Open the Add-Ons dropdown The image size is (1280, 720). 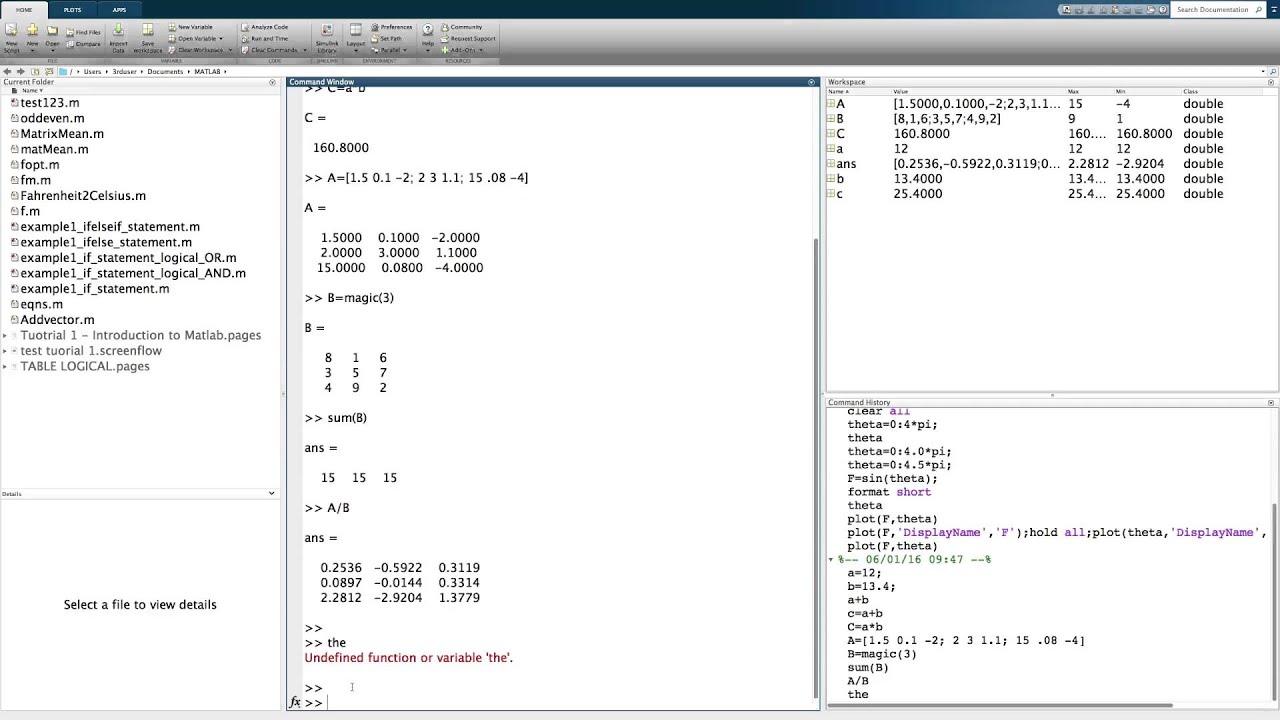(463, 49)
